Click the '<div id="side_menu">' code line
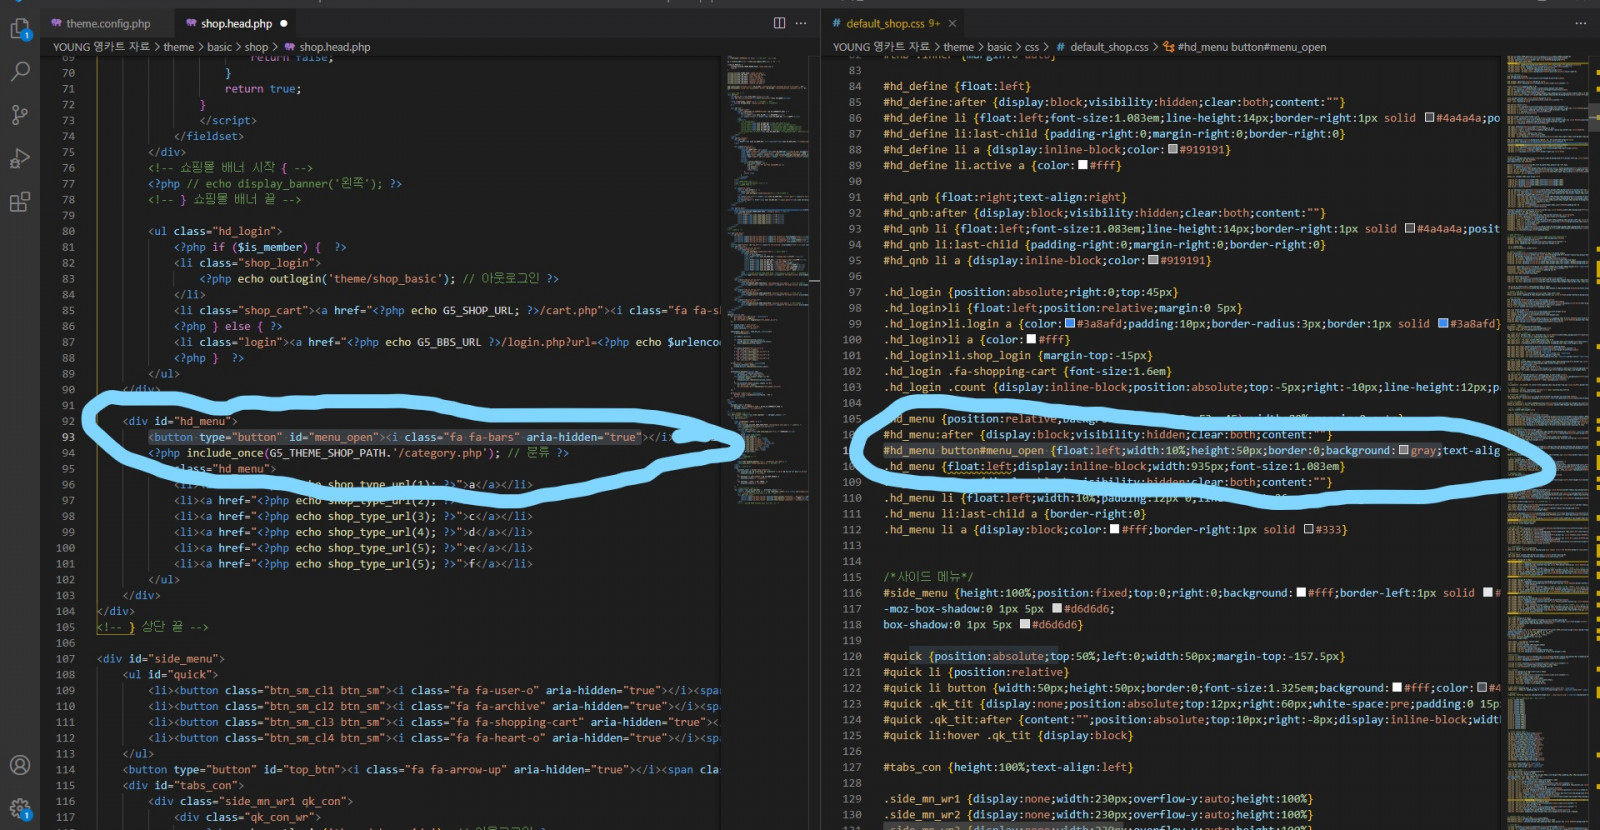 [x=161, y=659]
